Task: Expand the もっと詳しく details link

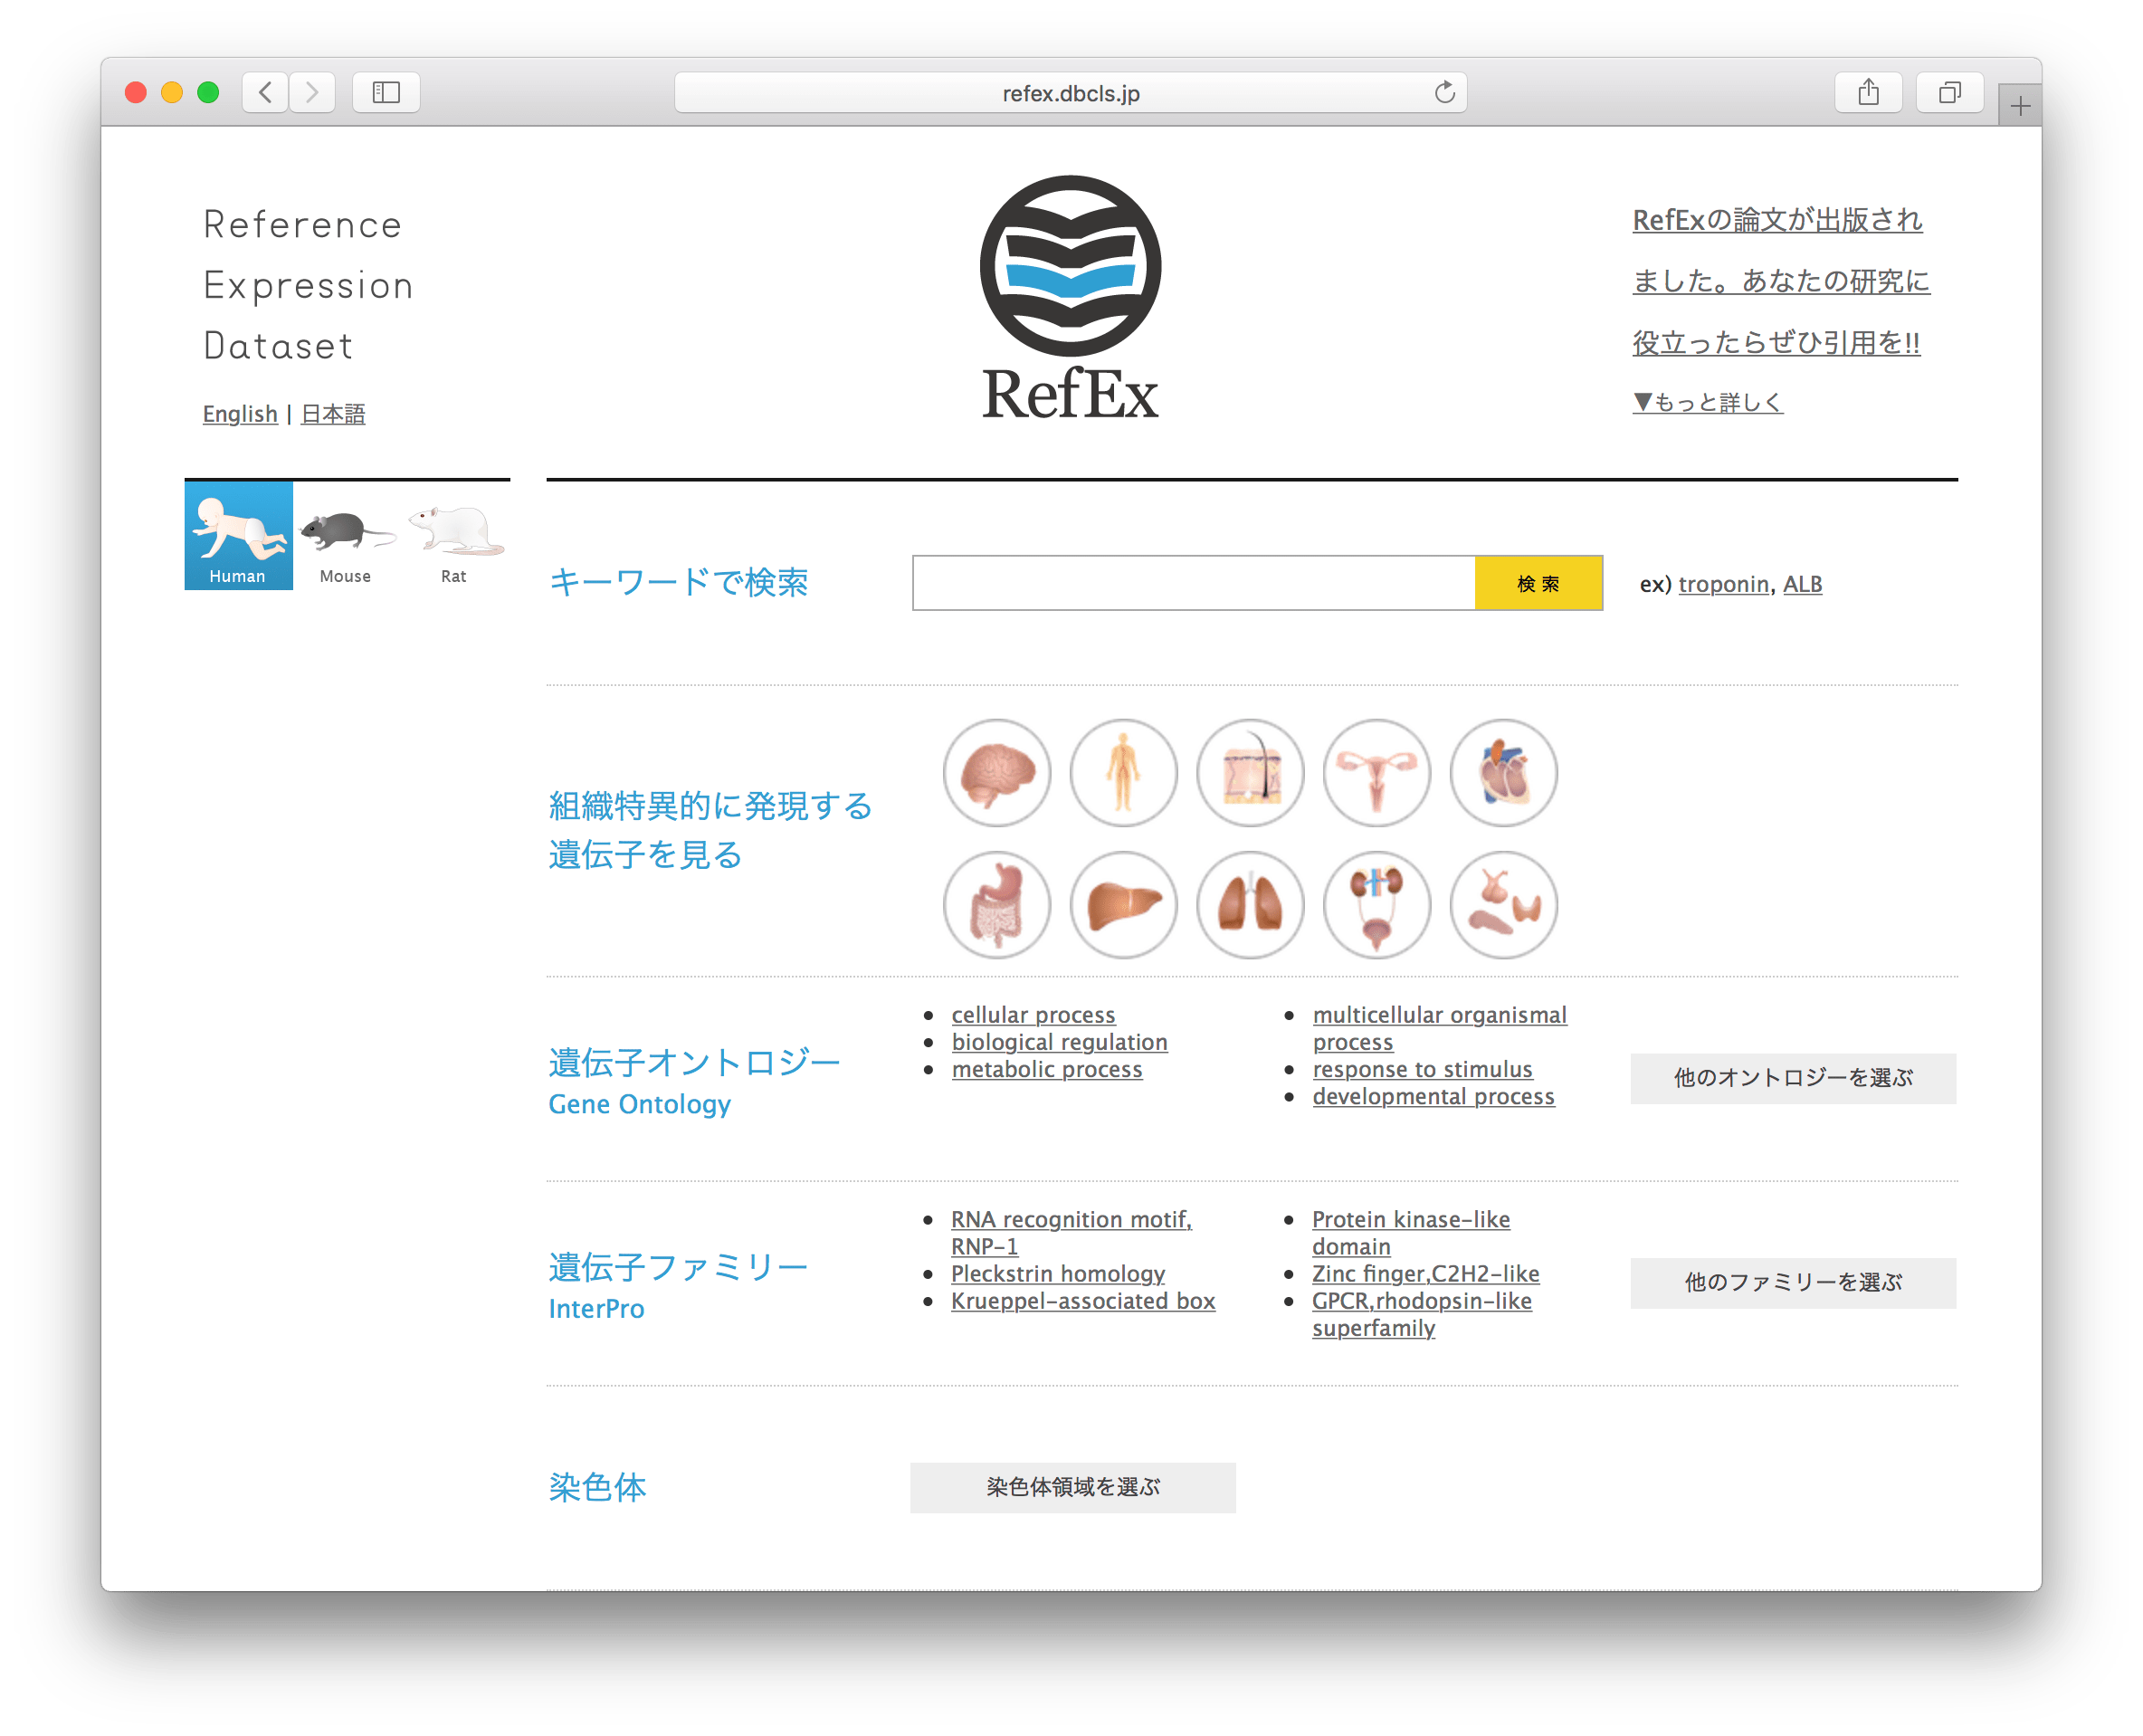Action: point(1707,403)
